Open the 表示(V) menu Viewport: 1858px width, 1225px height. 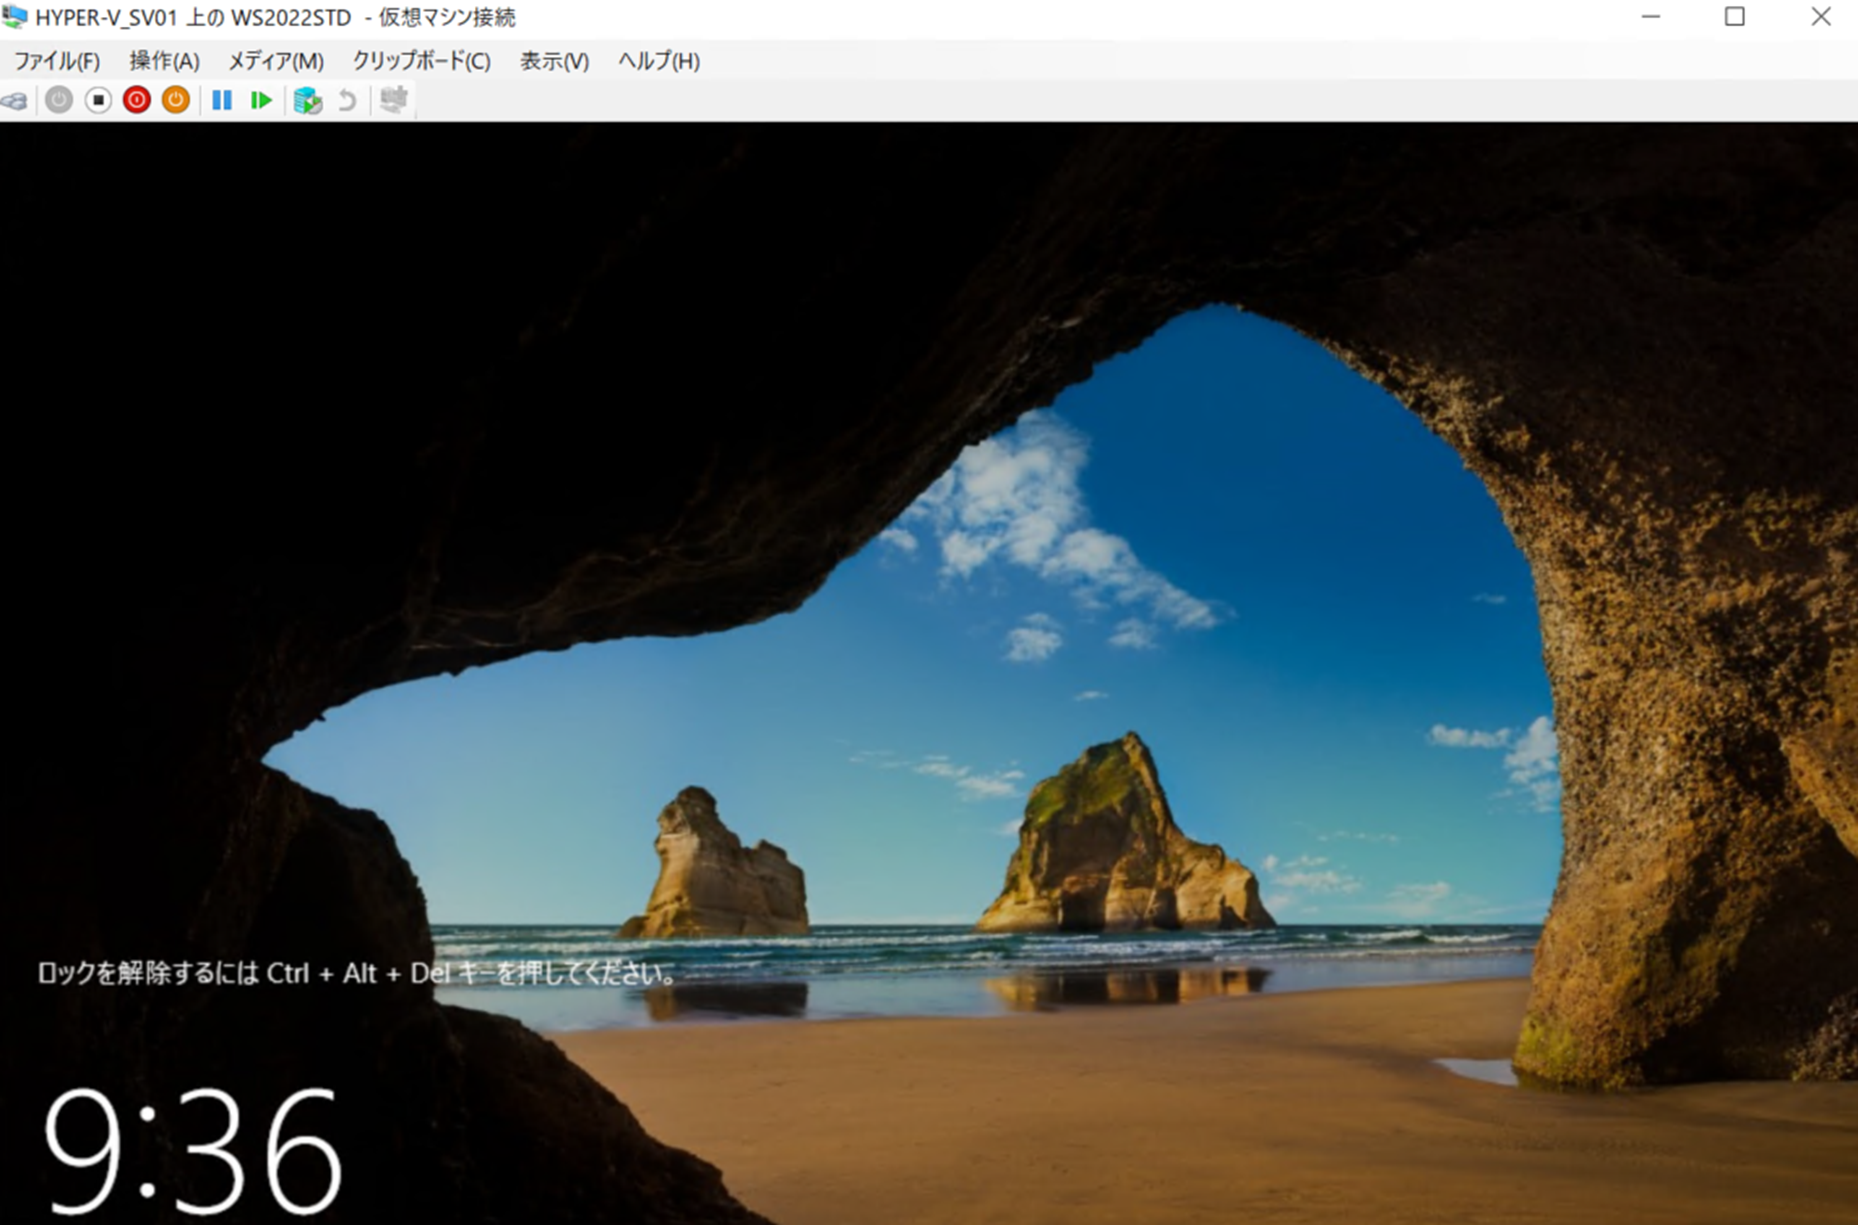[554, 61]
